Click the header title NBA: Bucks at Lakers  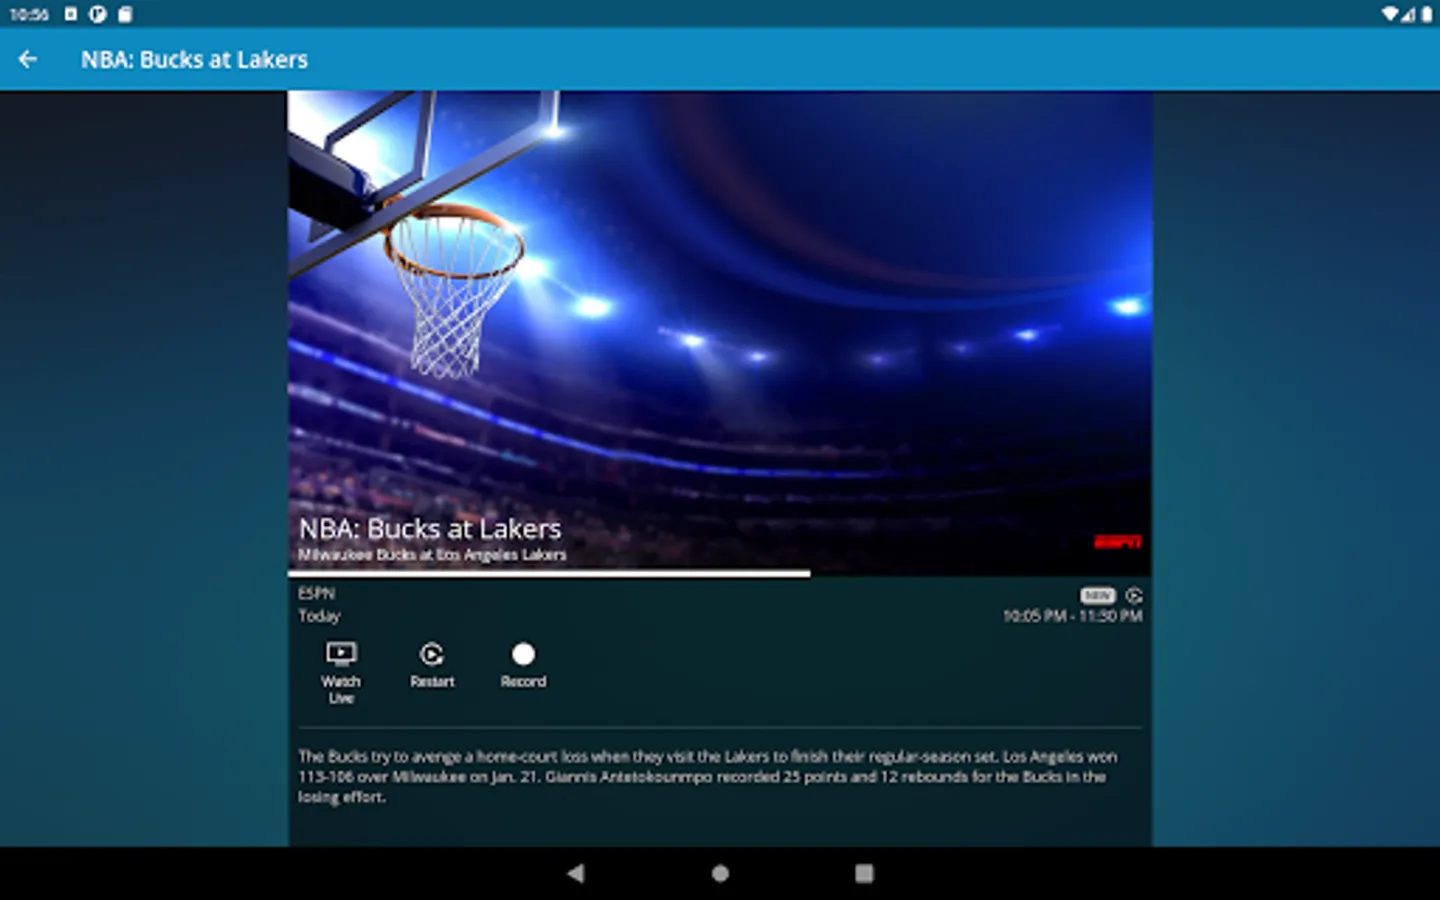point(194,60)
